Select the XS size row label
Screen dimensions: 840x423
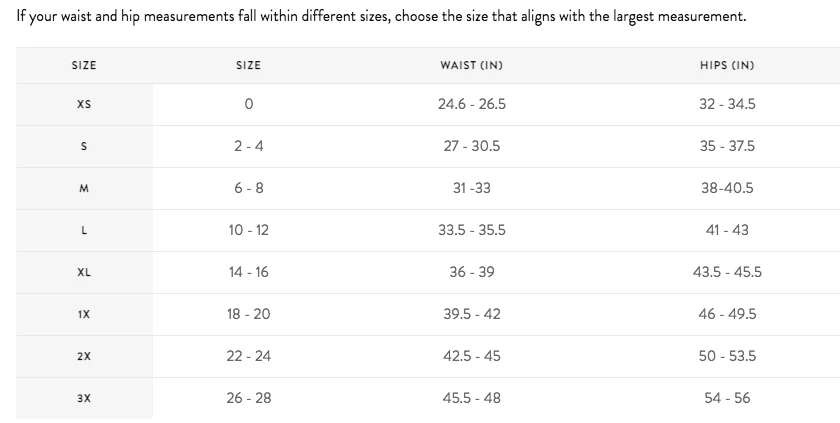(x=84, y=104)
